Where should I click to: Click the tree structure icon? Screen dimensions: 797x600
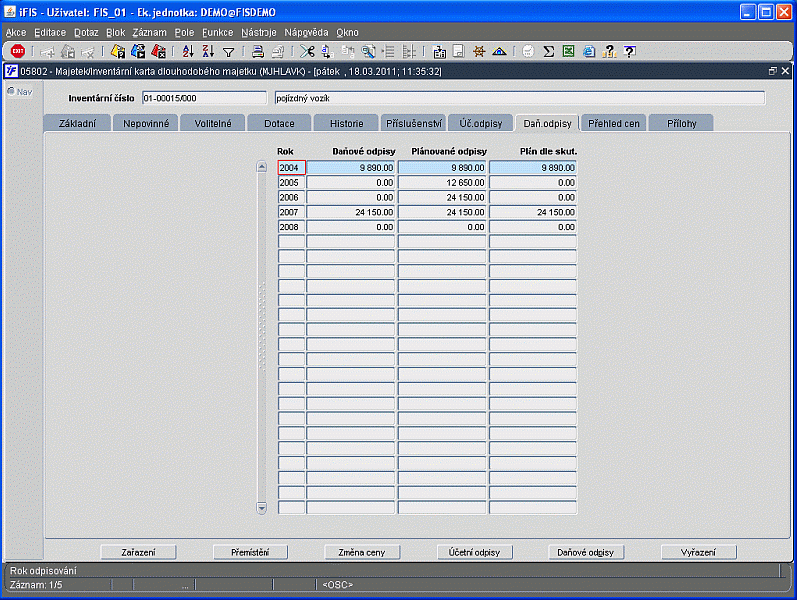[409, 51]
